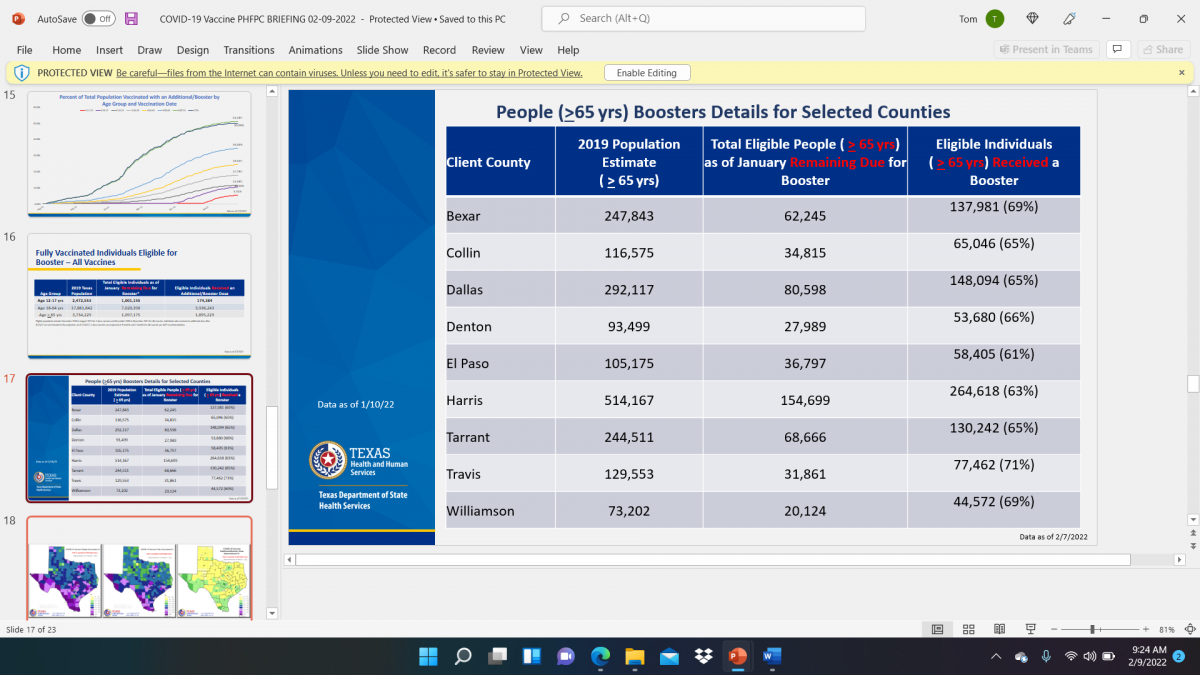Click the microphone icon in system tray
The image size is (1200, 675).
[x=1047, y=657]
